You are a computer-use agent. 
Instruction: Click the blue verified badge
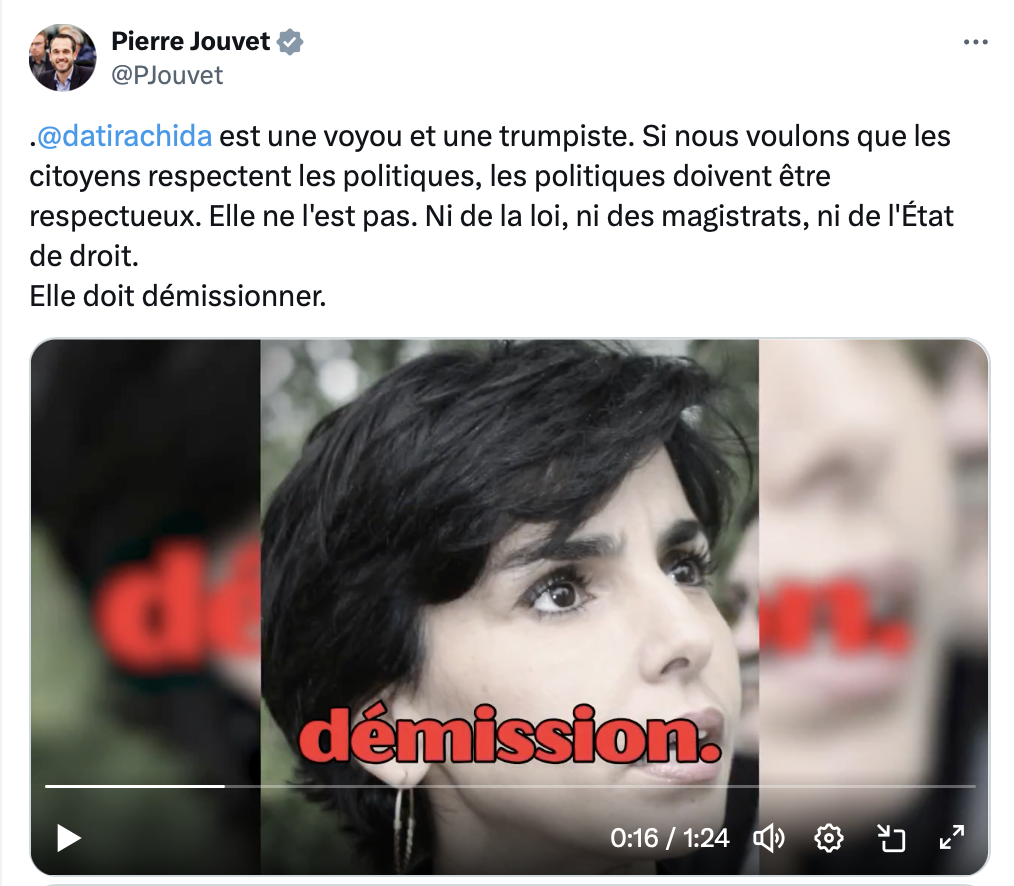(x=290, y=42)
